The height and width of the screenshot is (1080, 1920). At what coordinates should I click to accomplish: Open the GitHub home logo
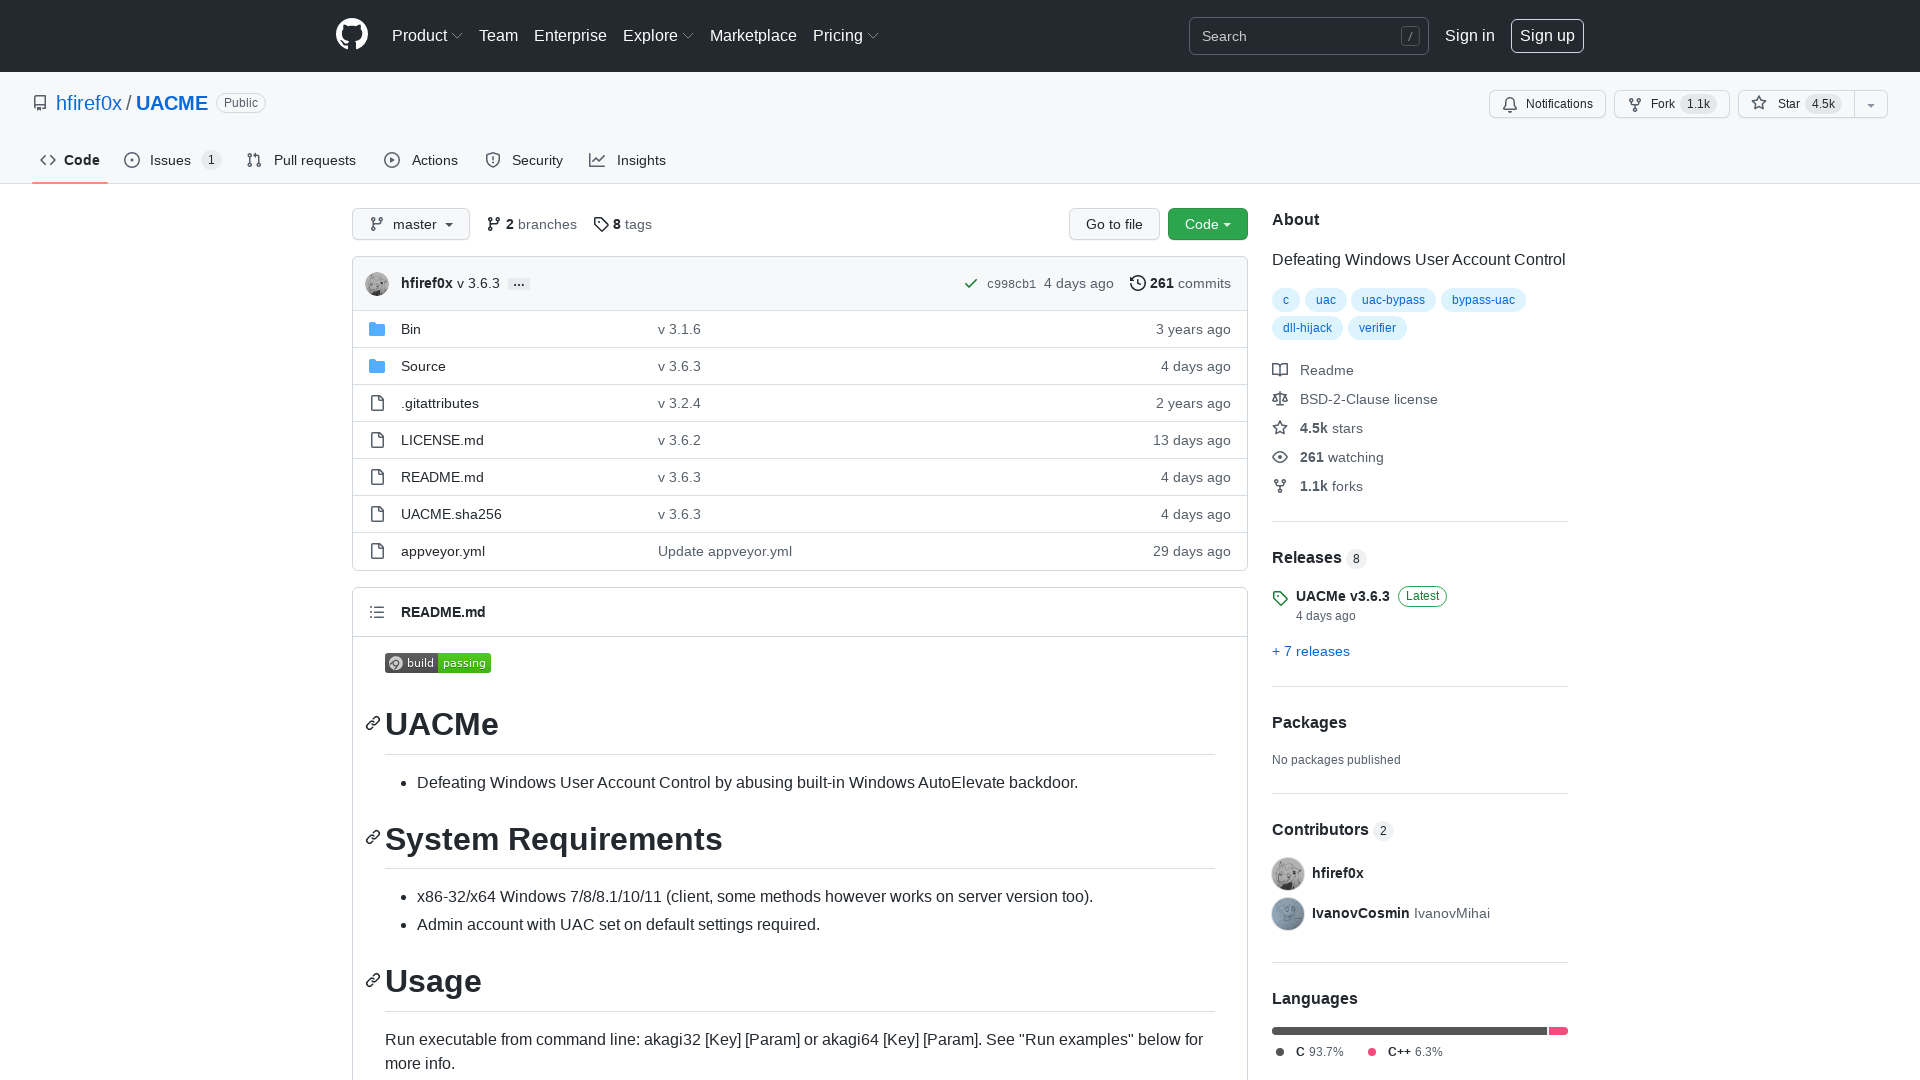point(352,35)
